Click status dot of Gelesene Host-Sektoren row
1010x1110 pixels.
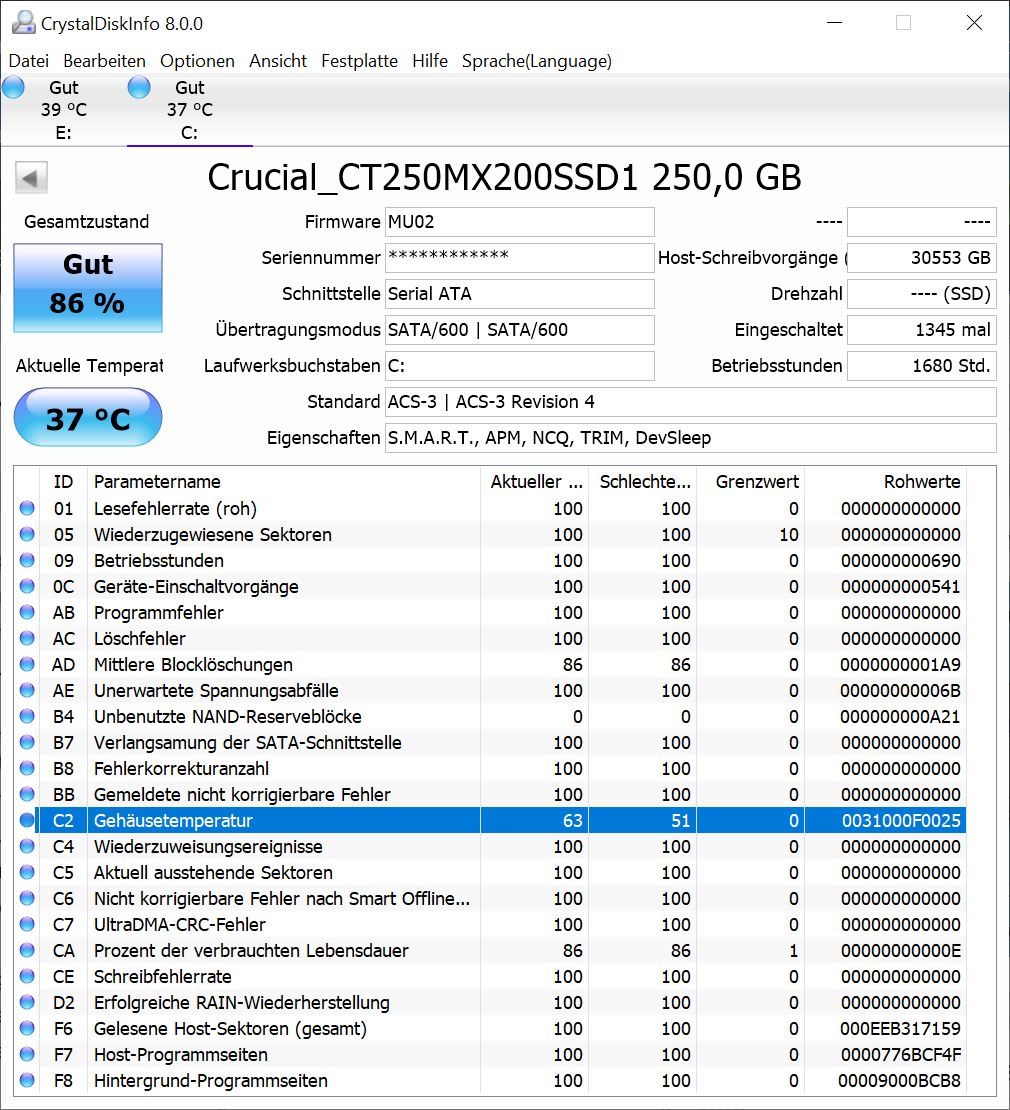pyautogui.click(x=27, y=1029)
